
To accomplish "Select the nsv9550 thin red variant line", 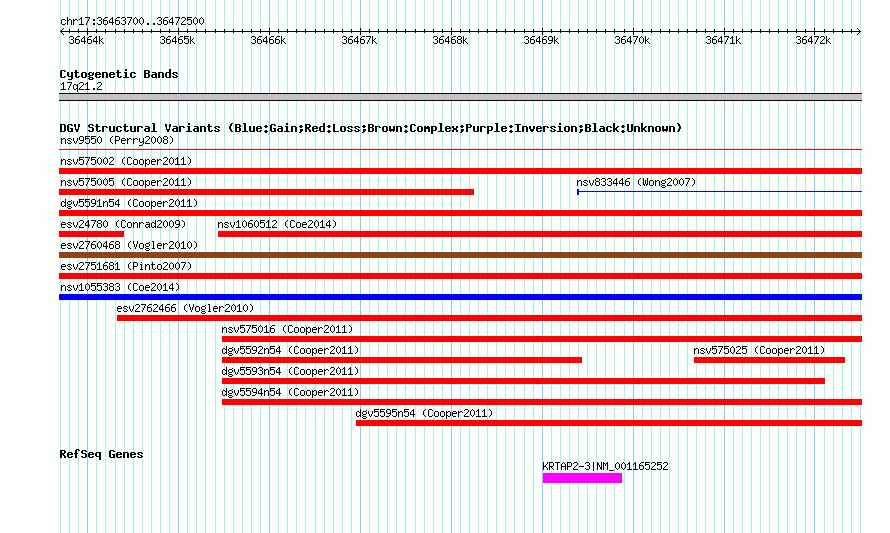I will [460, 150].
